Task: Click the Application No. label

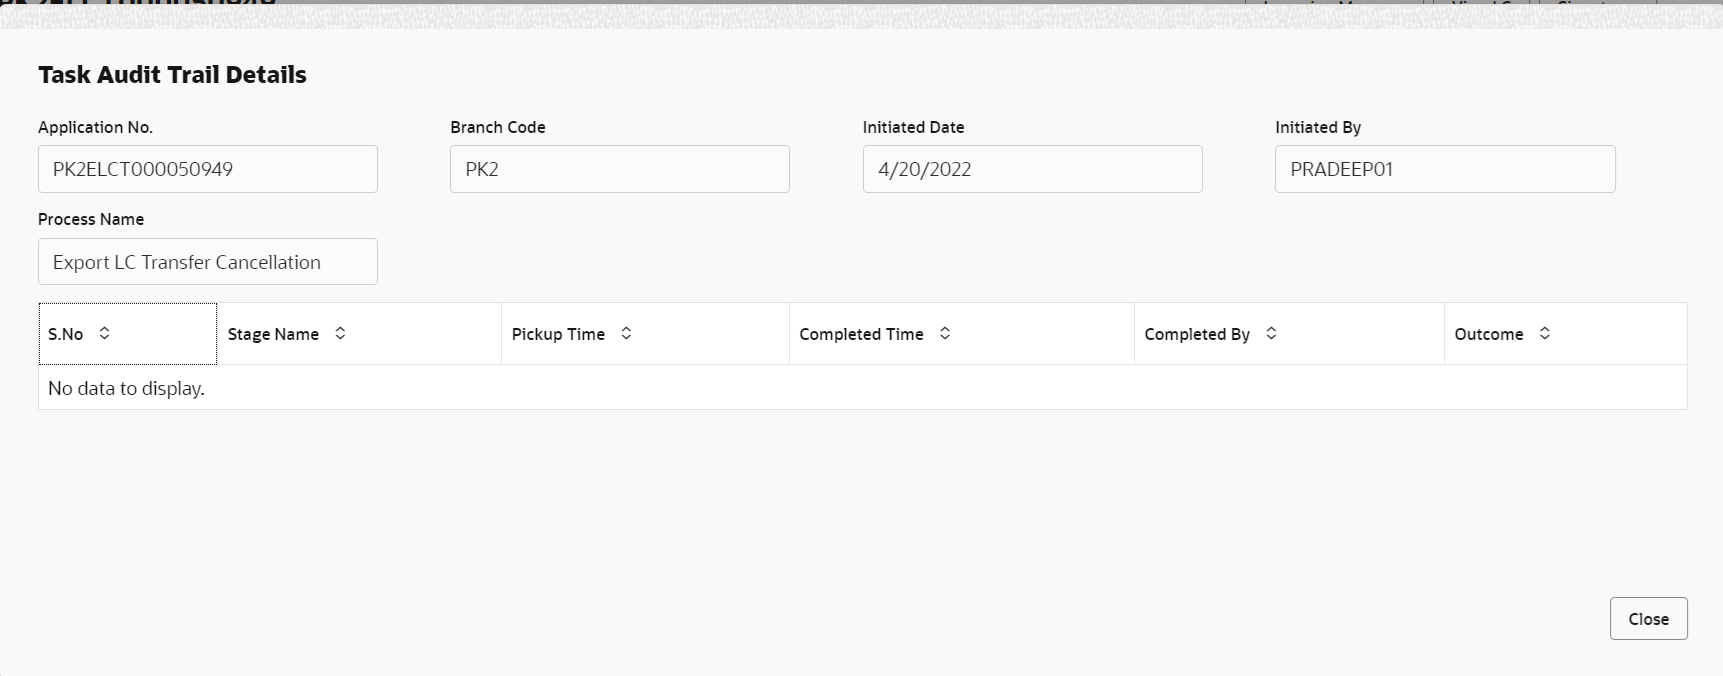Action: (95, 127)
